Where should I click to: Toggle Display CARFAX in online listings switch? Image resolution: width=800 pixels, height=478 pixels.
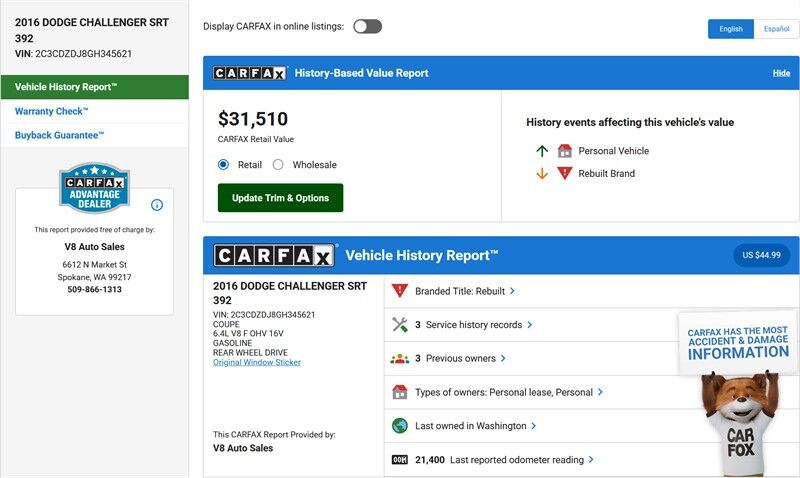point(367,27)
